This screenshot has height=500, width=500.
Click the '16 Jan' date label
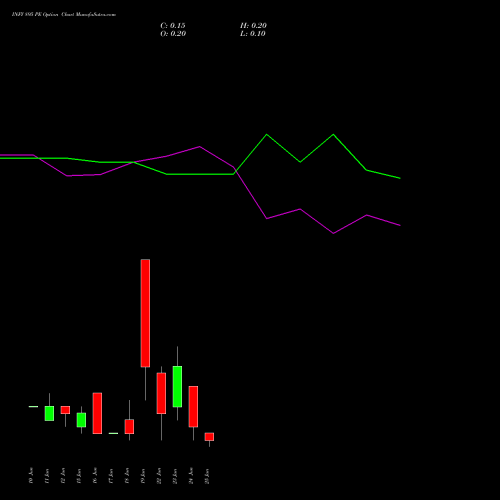[95, 476]
